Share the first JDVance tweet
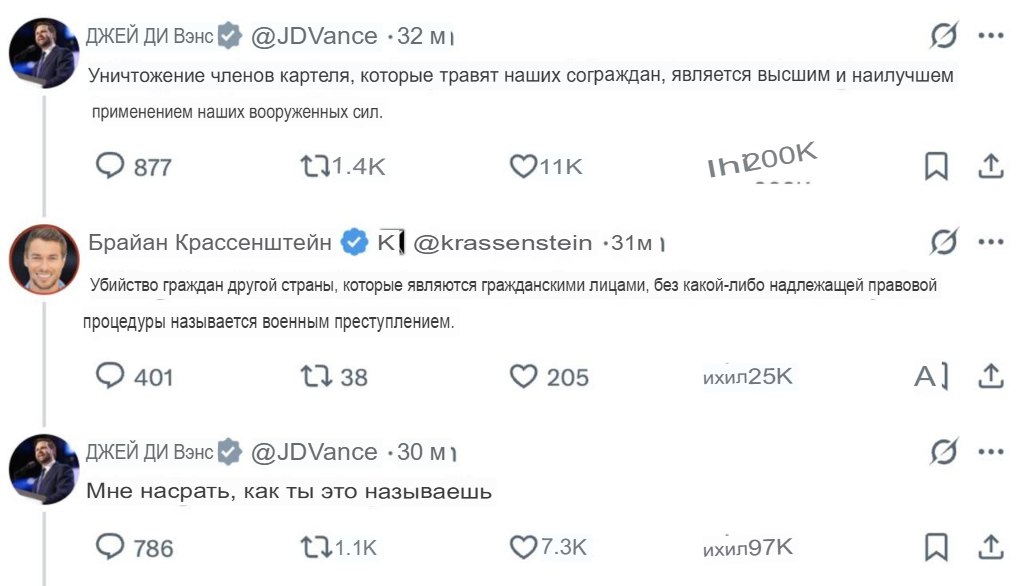Viewport: 1024px width, 586px height. [x=991, y=166]
